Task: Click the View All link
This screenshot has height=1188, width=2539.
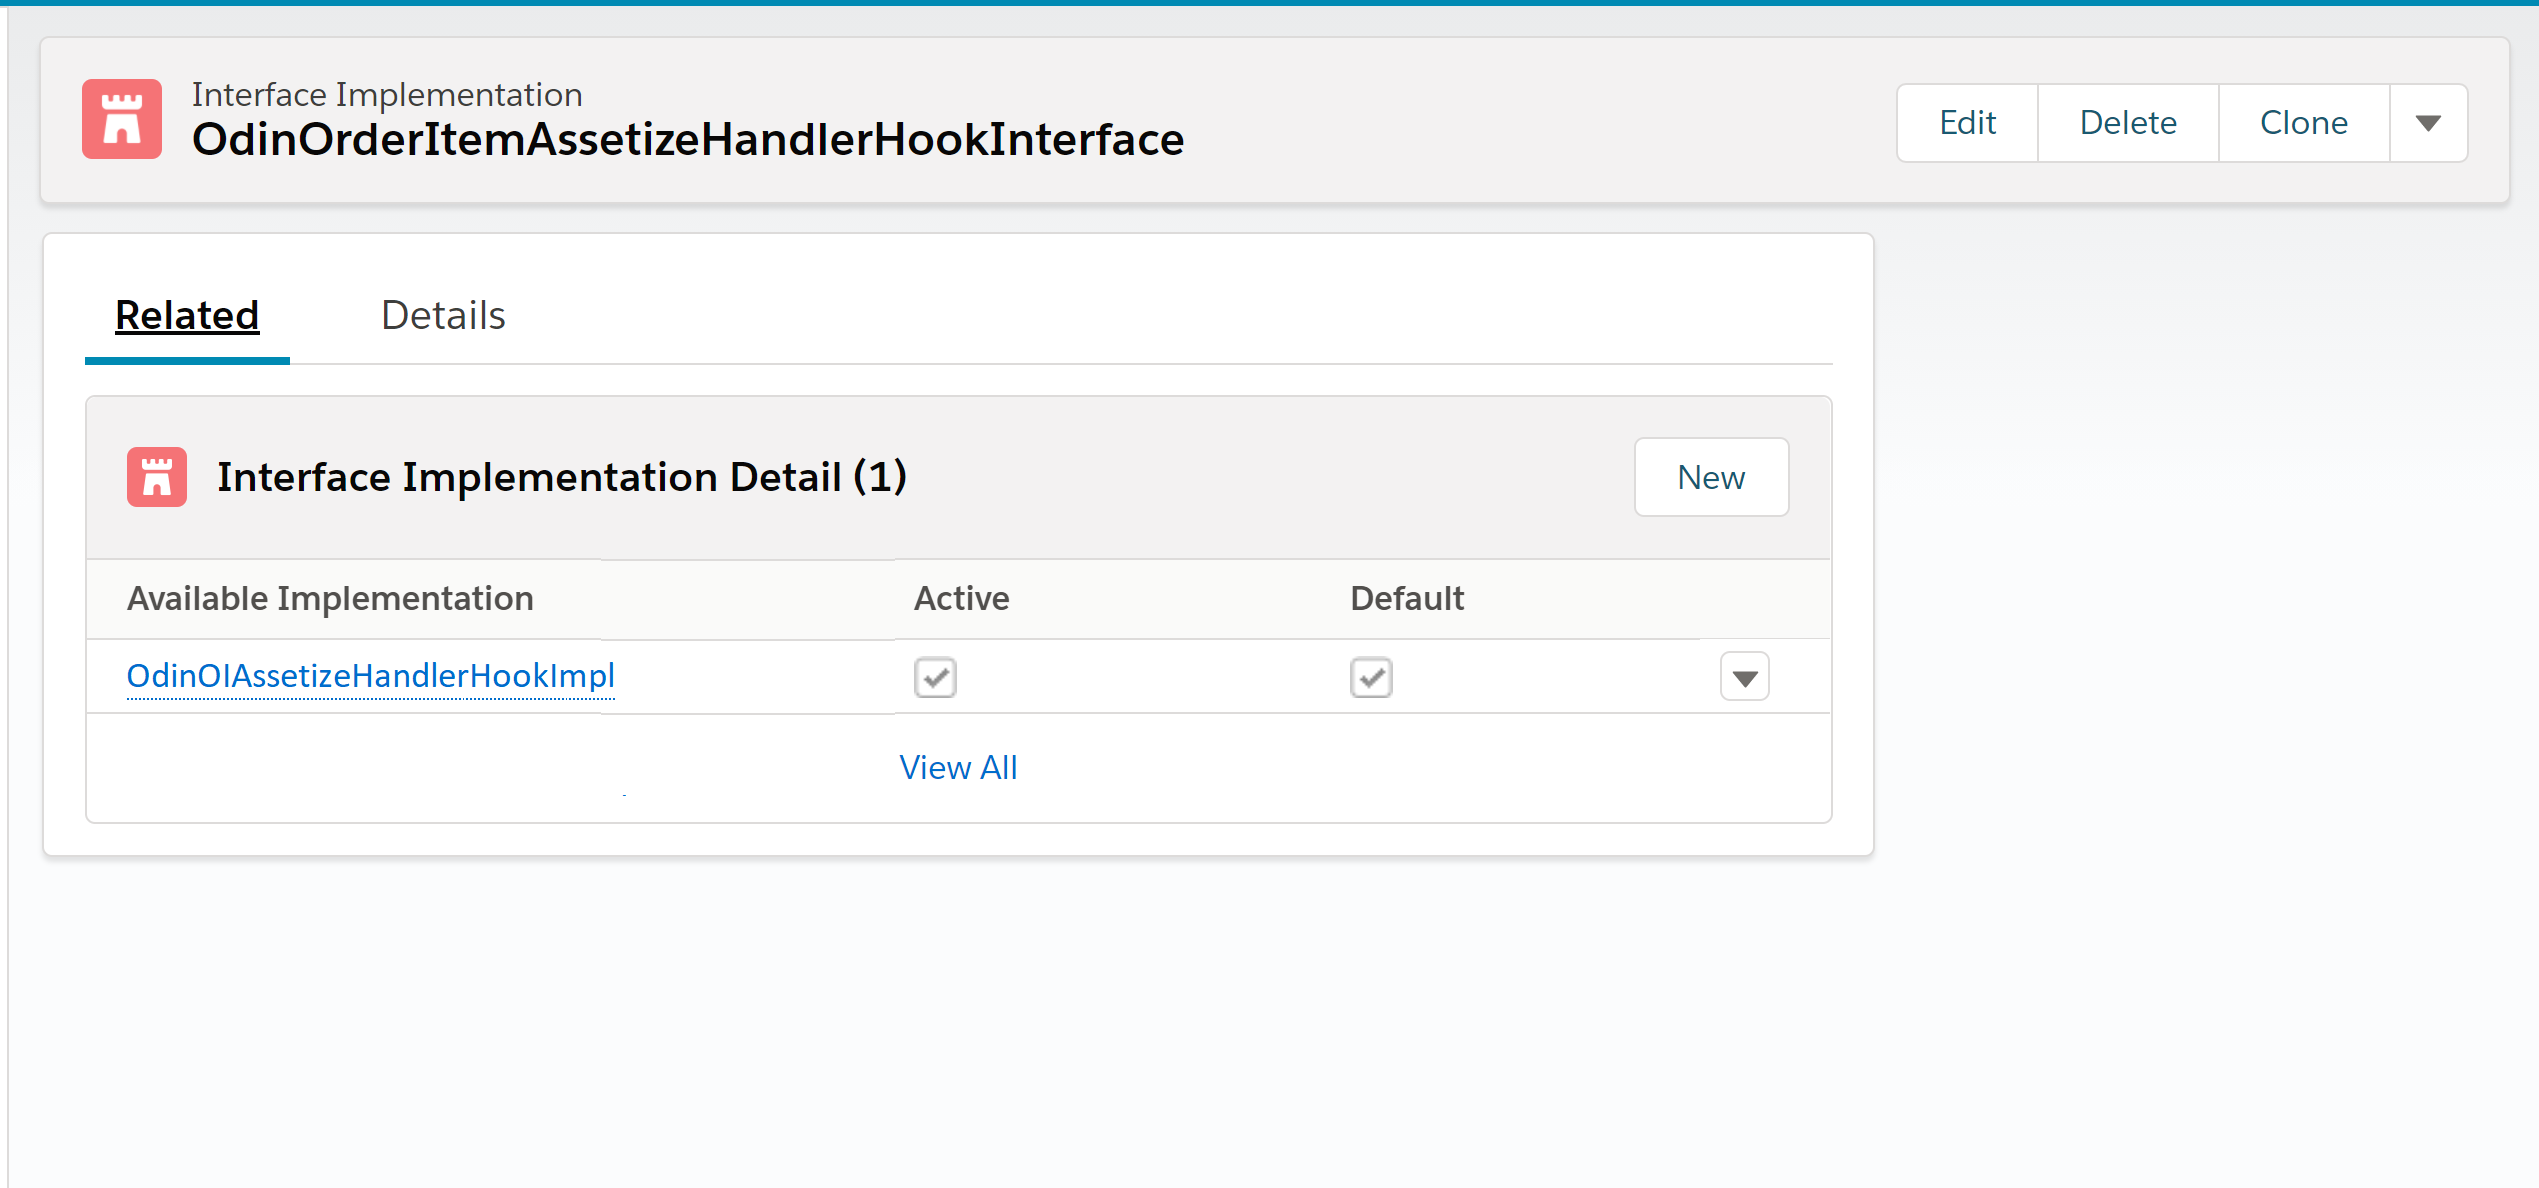Action: (958, 767)
